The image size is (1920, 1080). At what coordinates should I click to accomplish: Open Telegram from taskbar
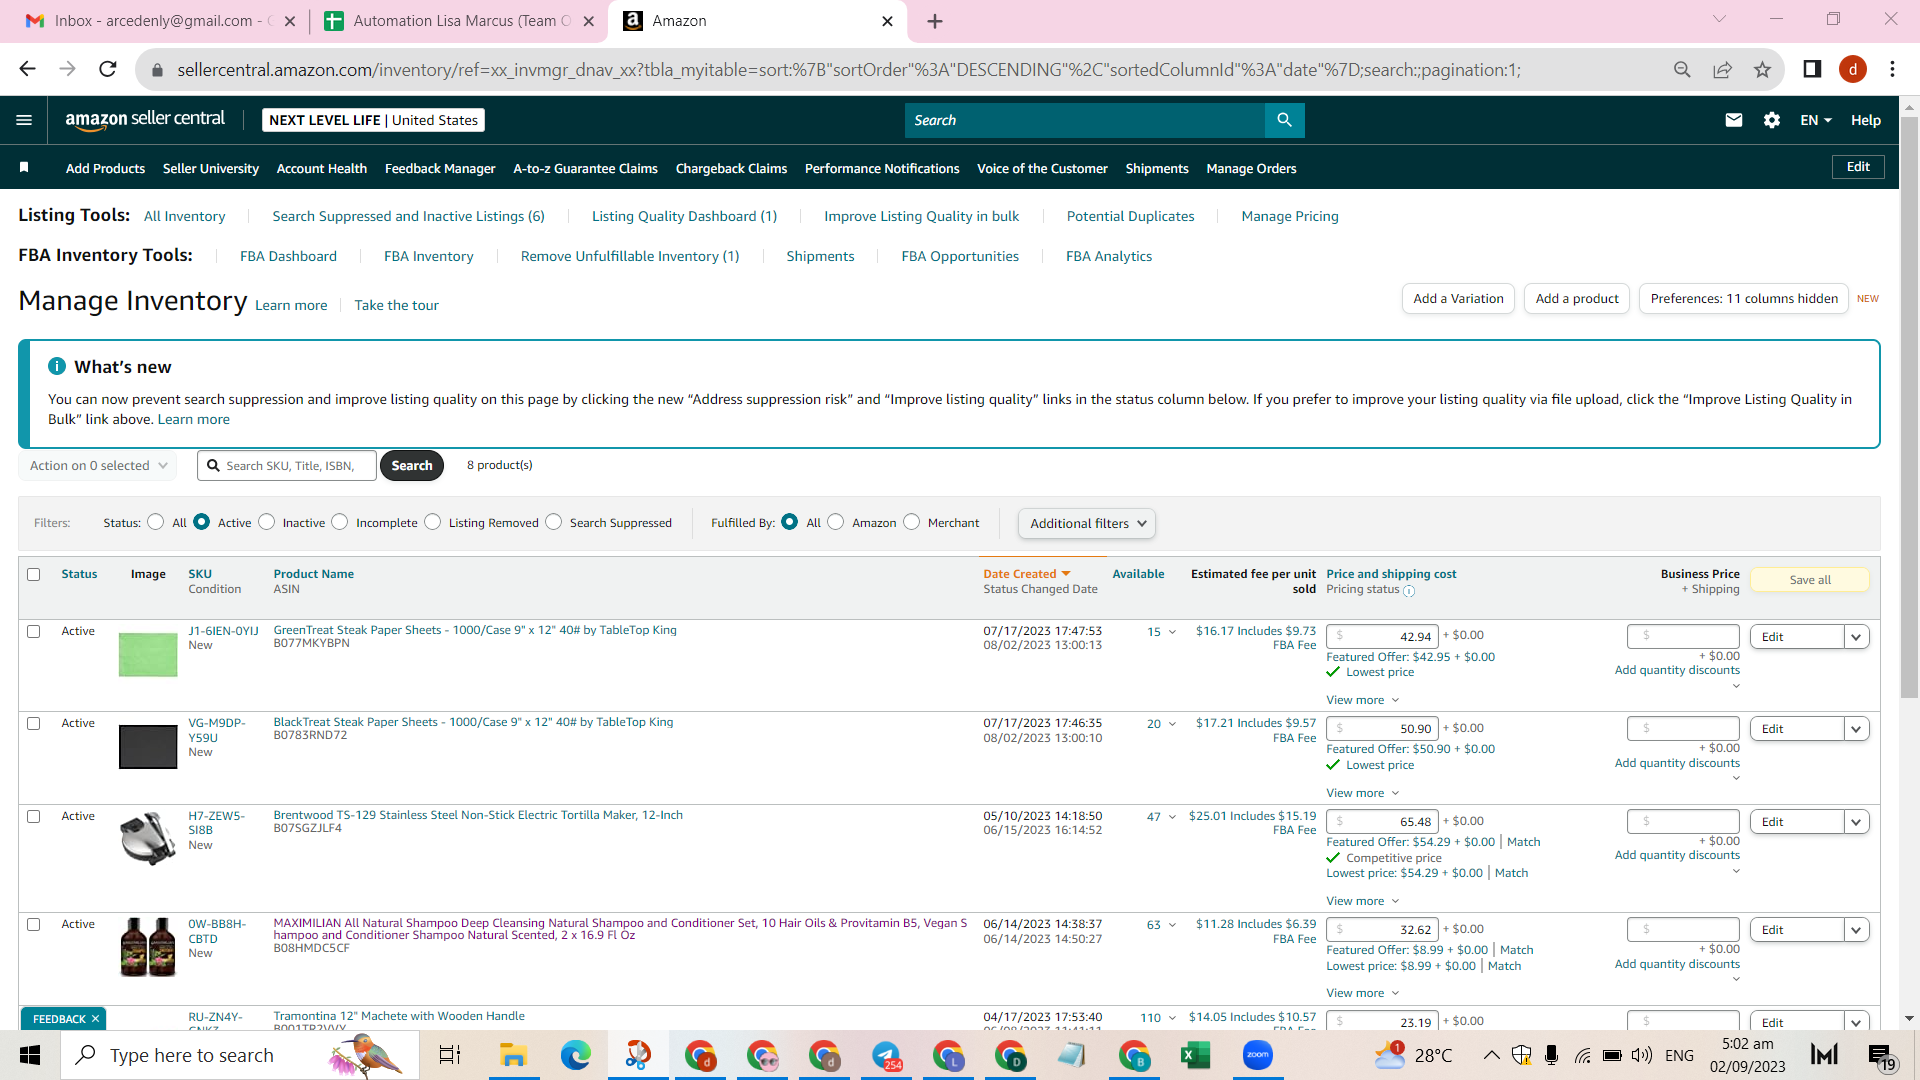coord(886,1055)
